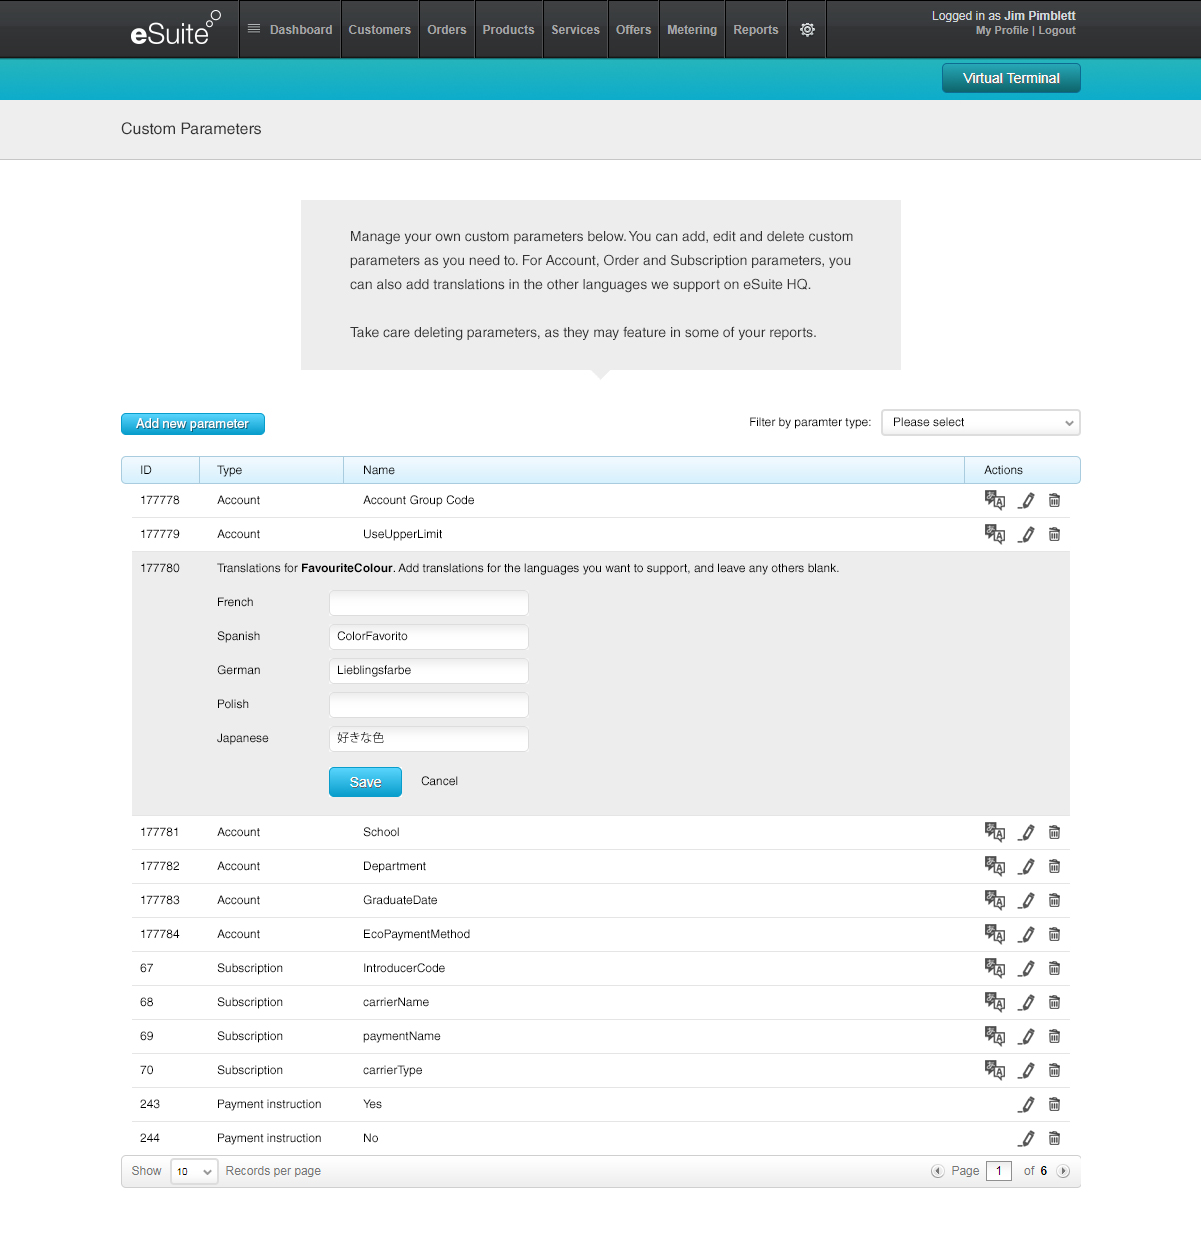
Task: Go to the Reports menu
Action: 755,30
